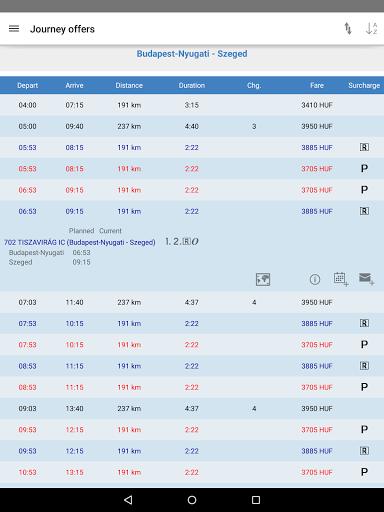
Task: Tap P surcharge icon on red 09:53 row
Action: click(364, 429)
